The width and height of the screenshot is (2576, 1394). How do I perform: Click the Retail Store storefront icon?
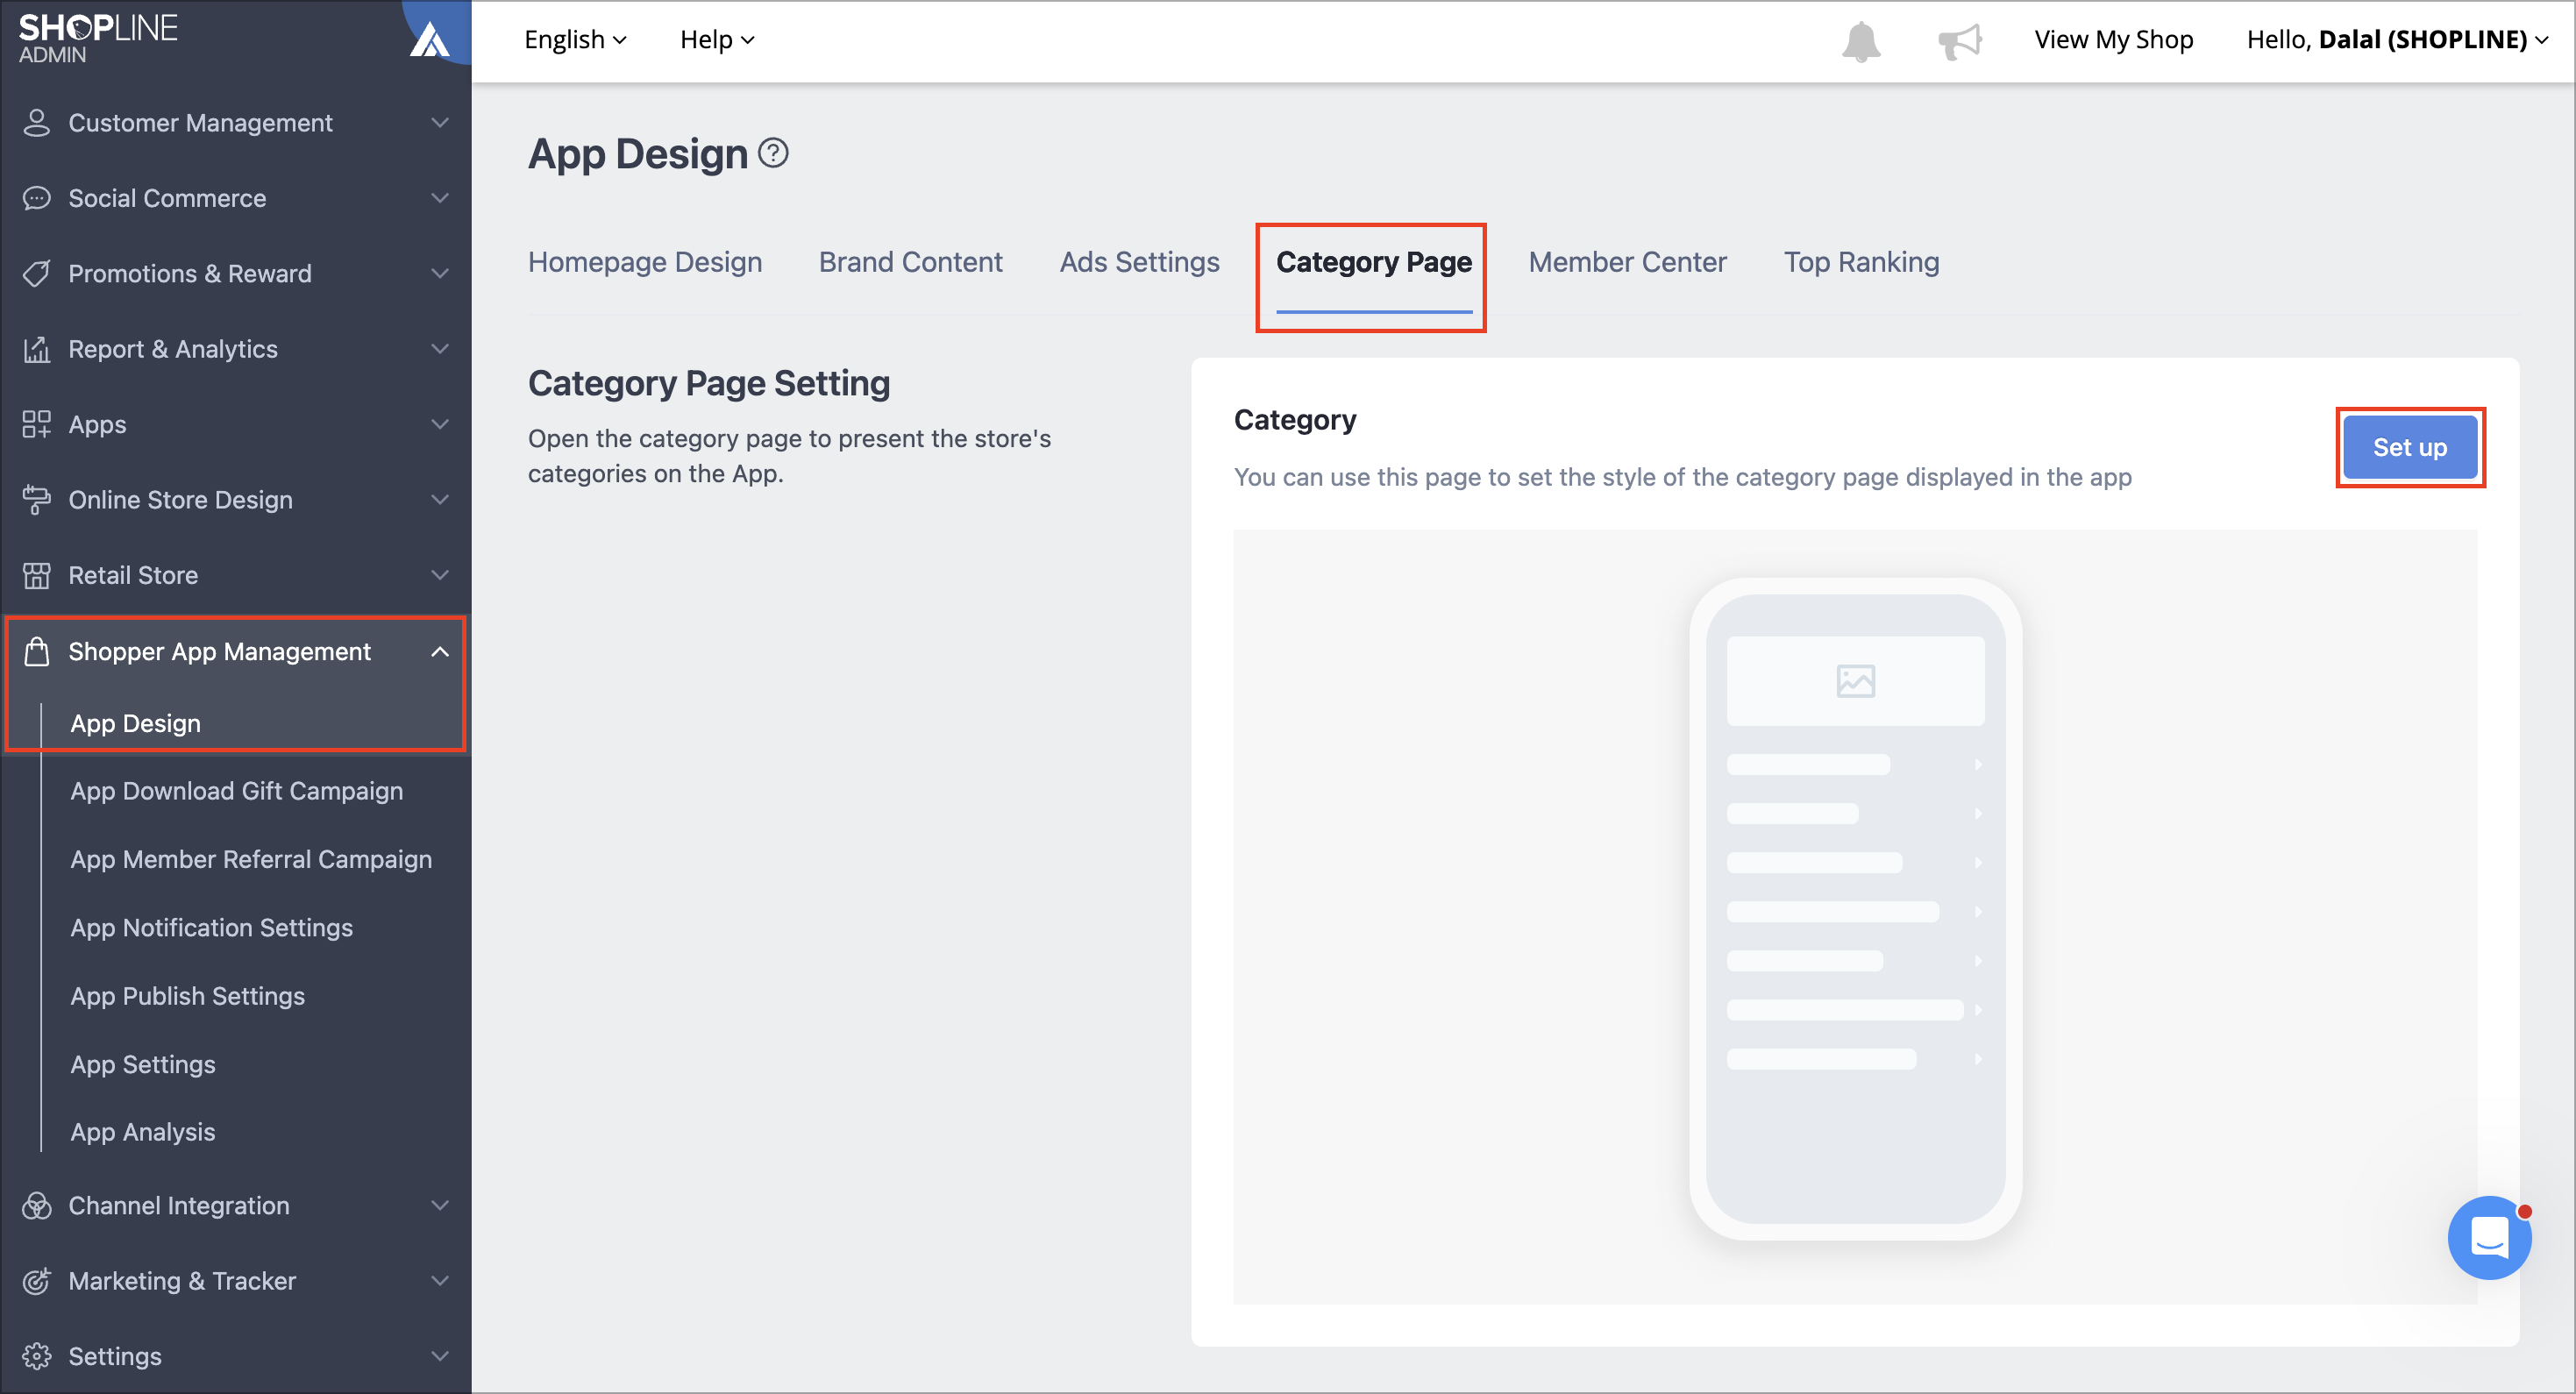point(36,575)
